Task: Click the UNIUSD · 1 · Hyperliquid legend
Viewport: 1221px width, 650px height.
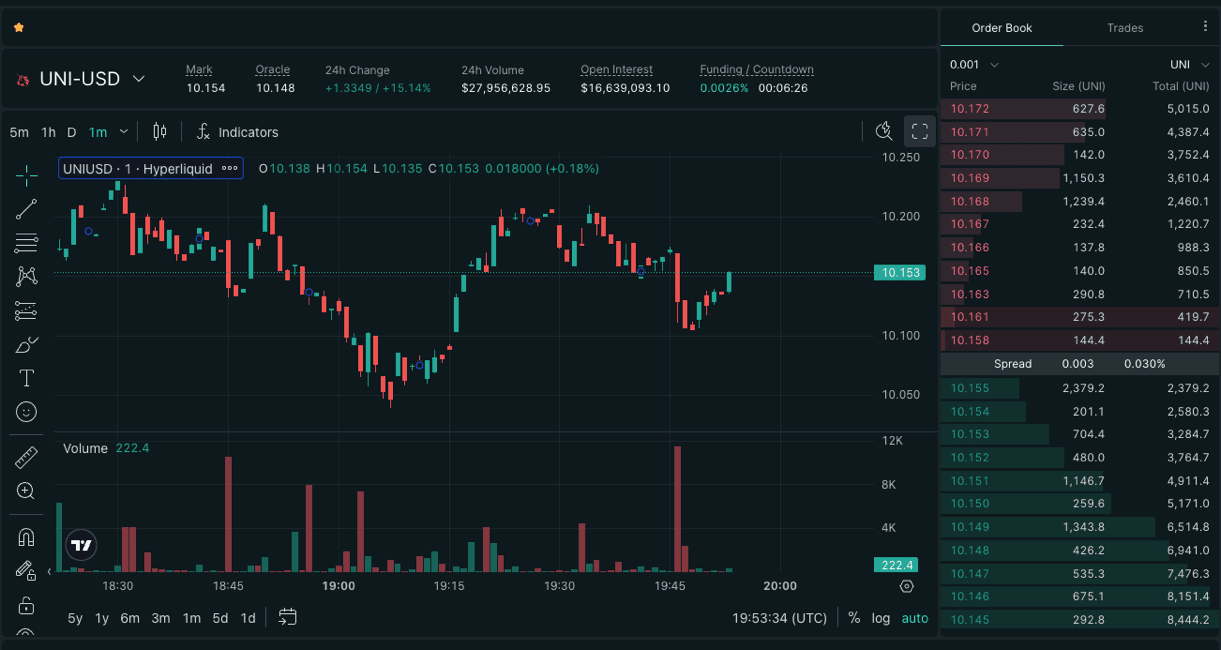Action: 138,169
